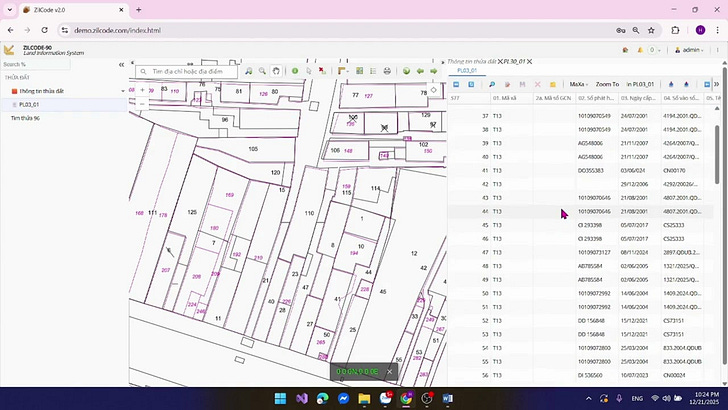Click the 'In PL03_01' button
Screen dimensions: 728x410
pos(642,84)
